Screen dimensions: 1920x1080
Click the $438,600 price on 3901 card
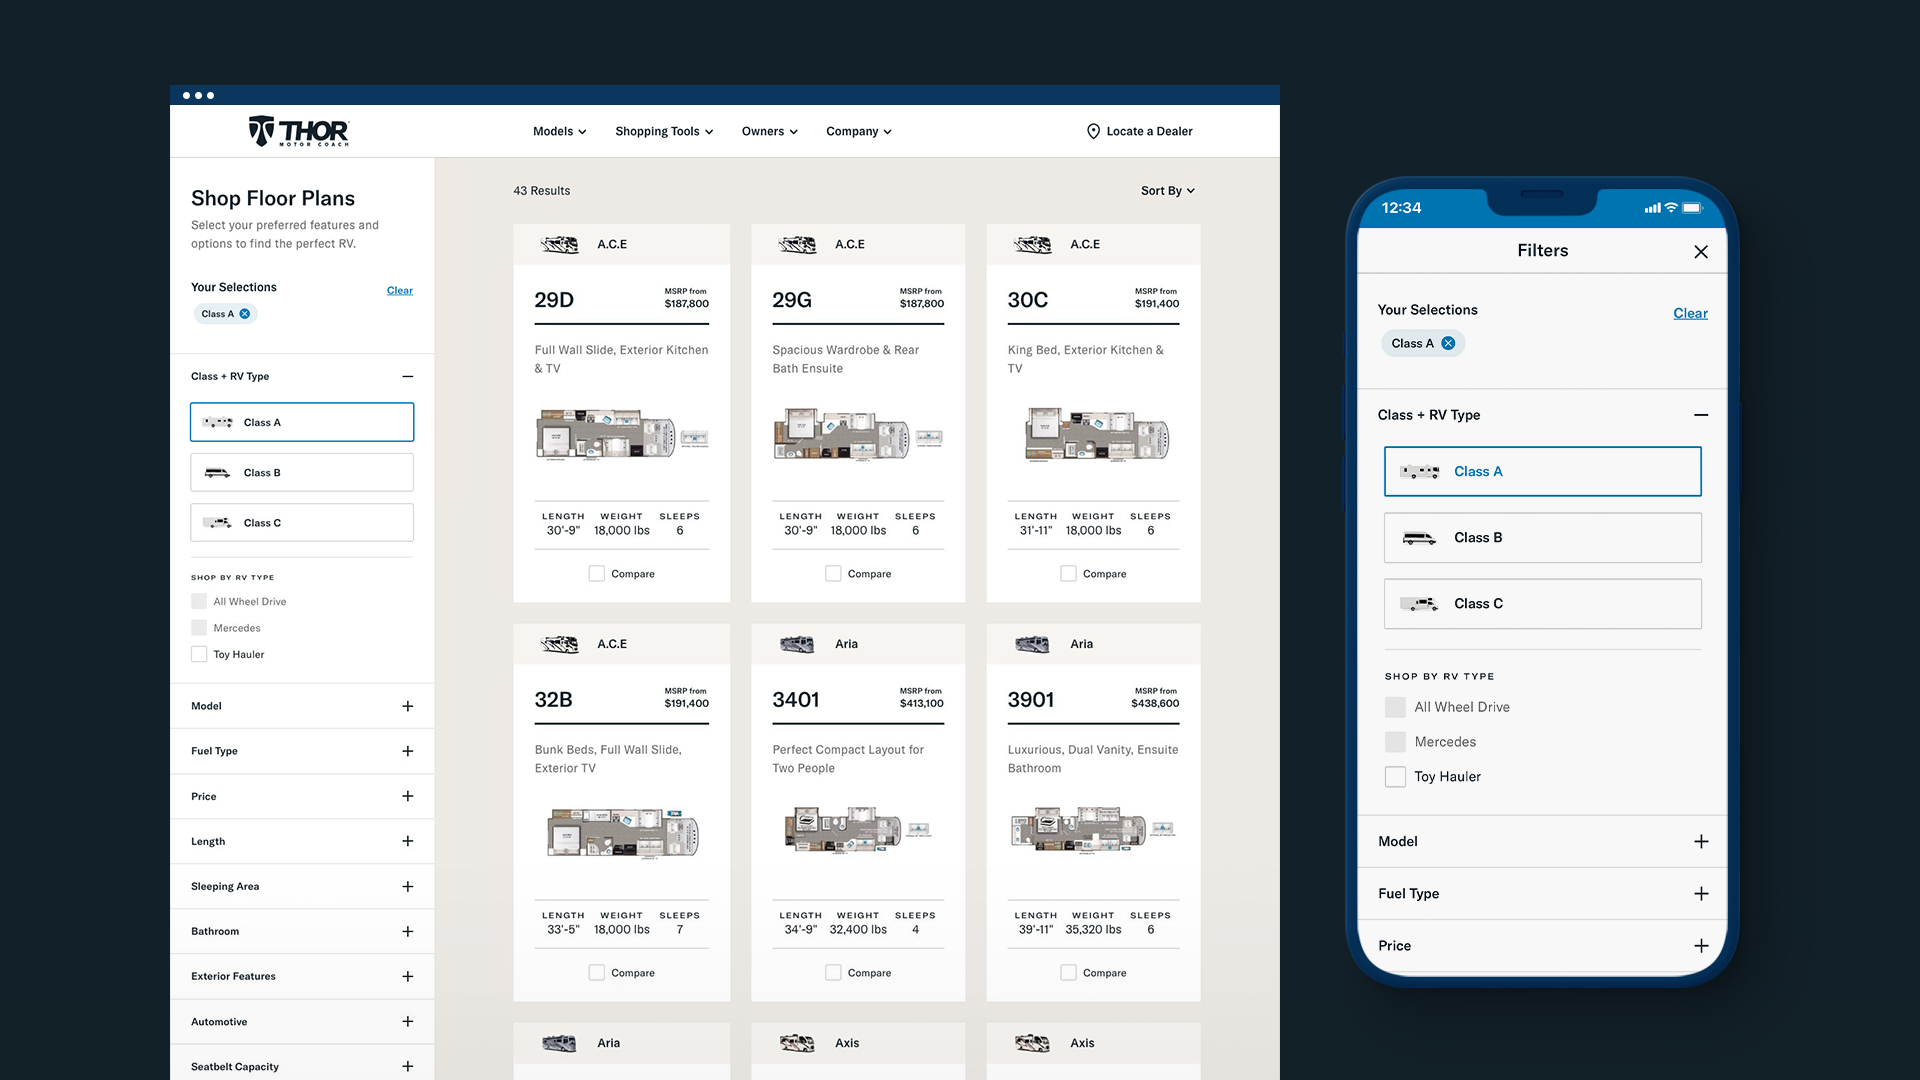point(1155,704)
